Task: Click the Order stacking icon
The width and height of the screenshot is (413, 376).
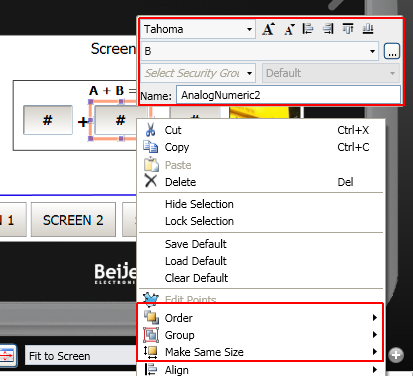Action: coord(151,317)
